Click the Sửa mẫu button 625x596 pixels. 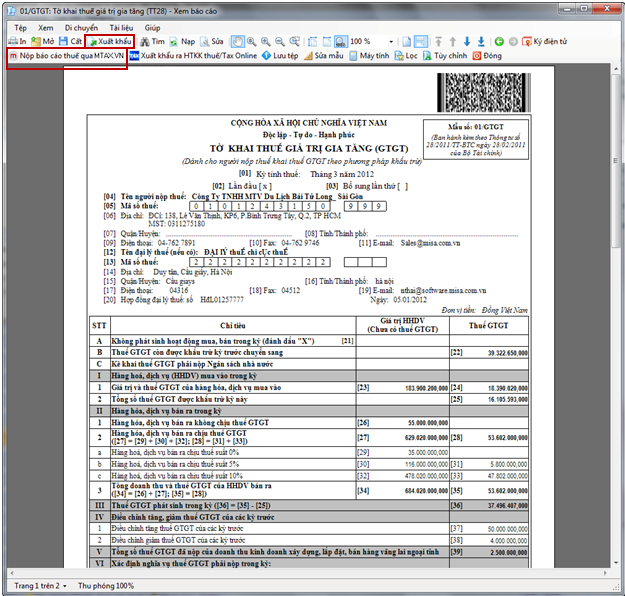(324, 56)
